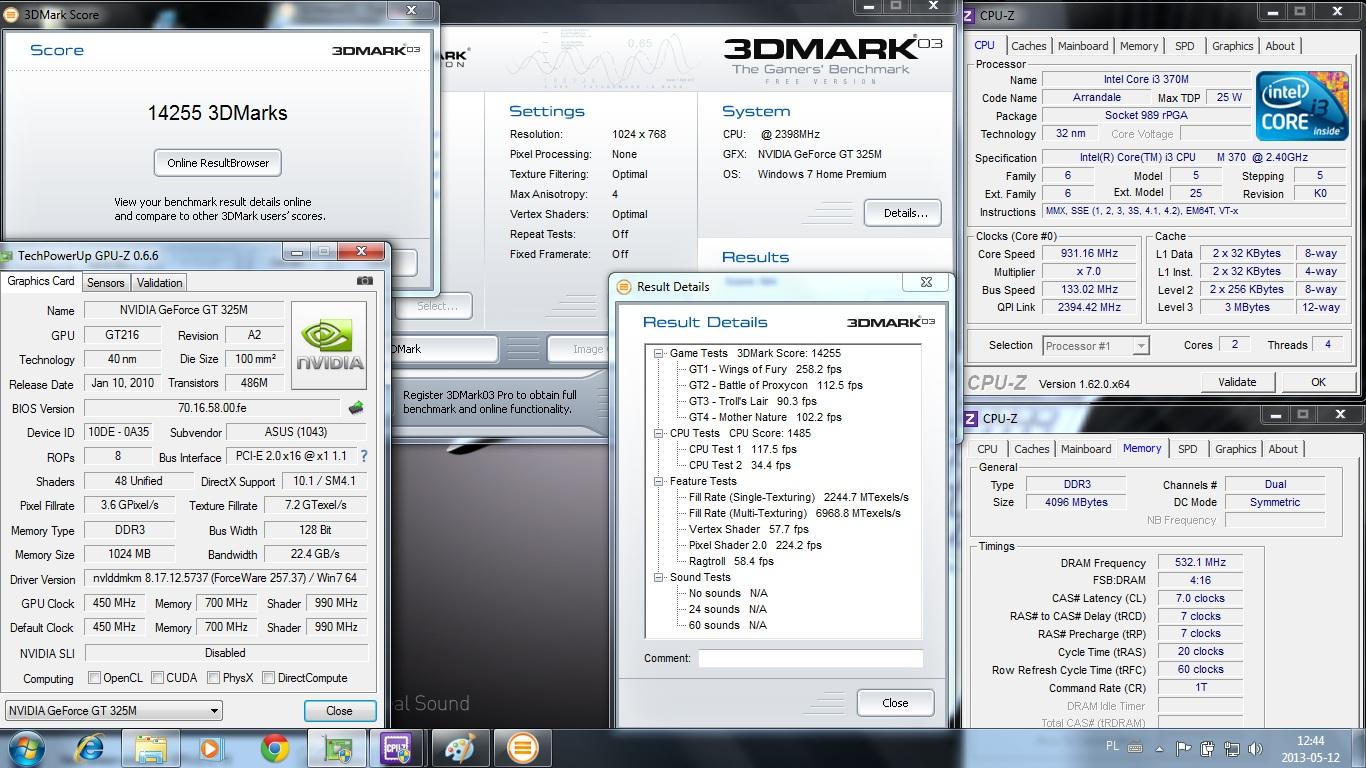The width and height of the screenshot is (1366, 768).
Task: Click the network icon in system tray
Action: coord(1232,748)
